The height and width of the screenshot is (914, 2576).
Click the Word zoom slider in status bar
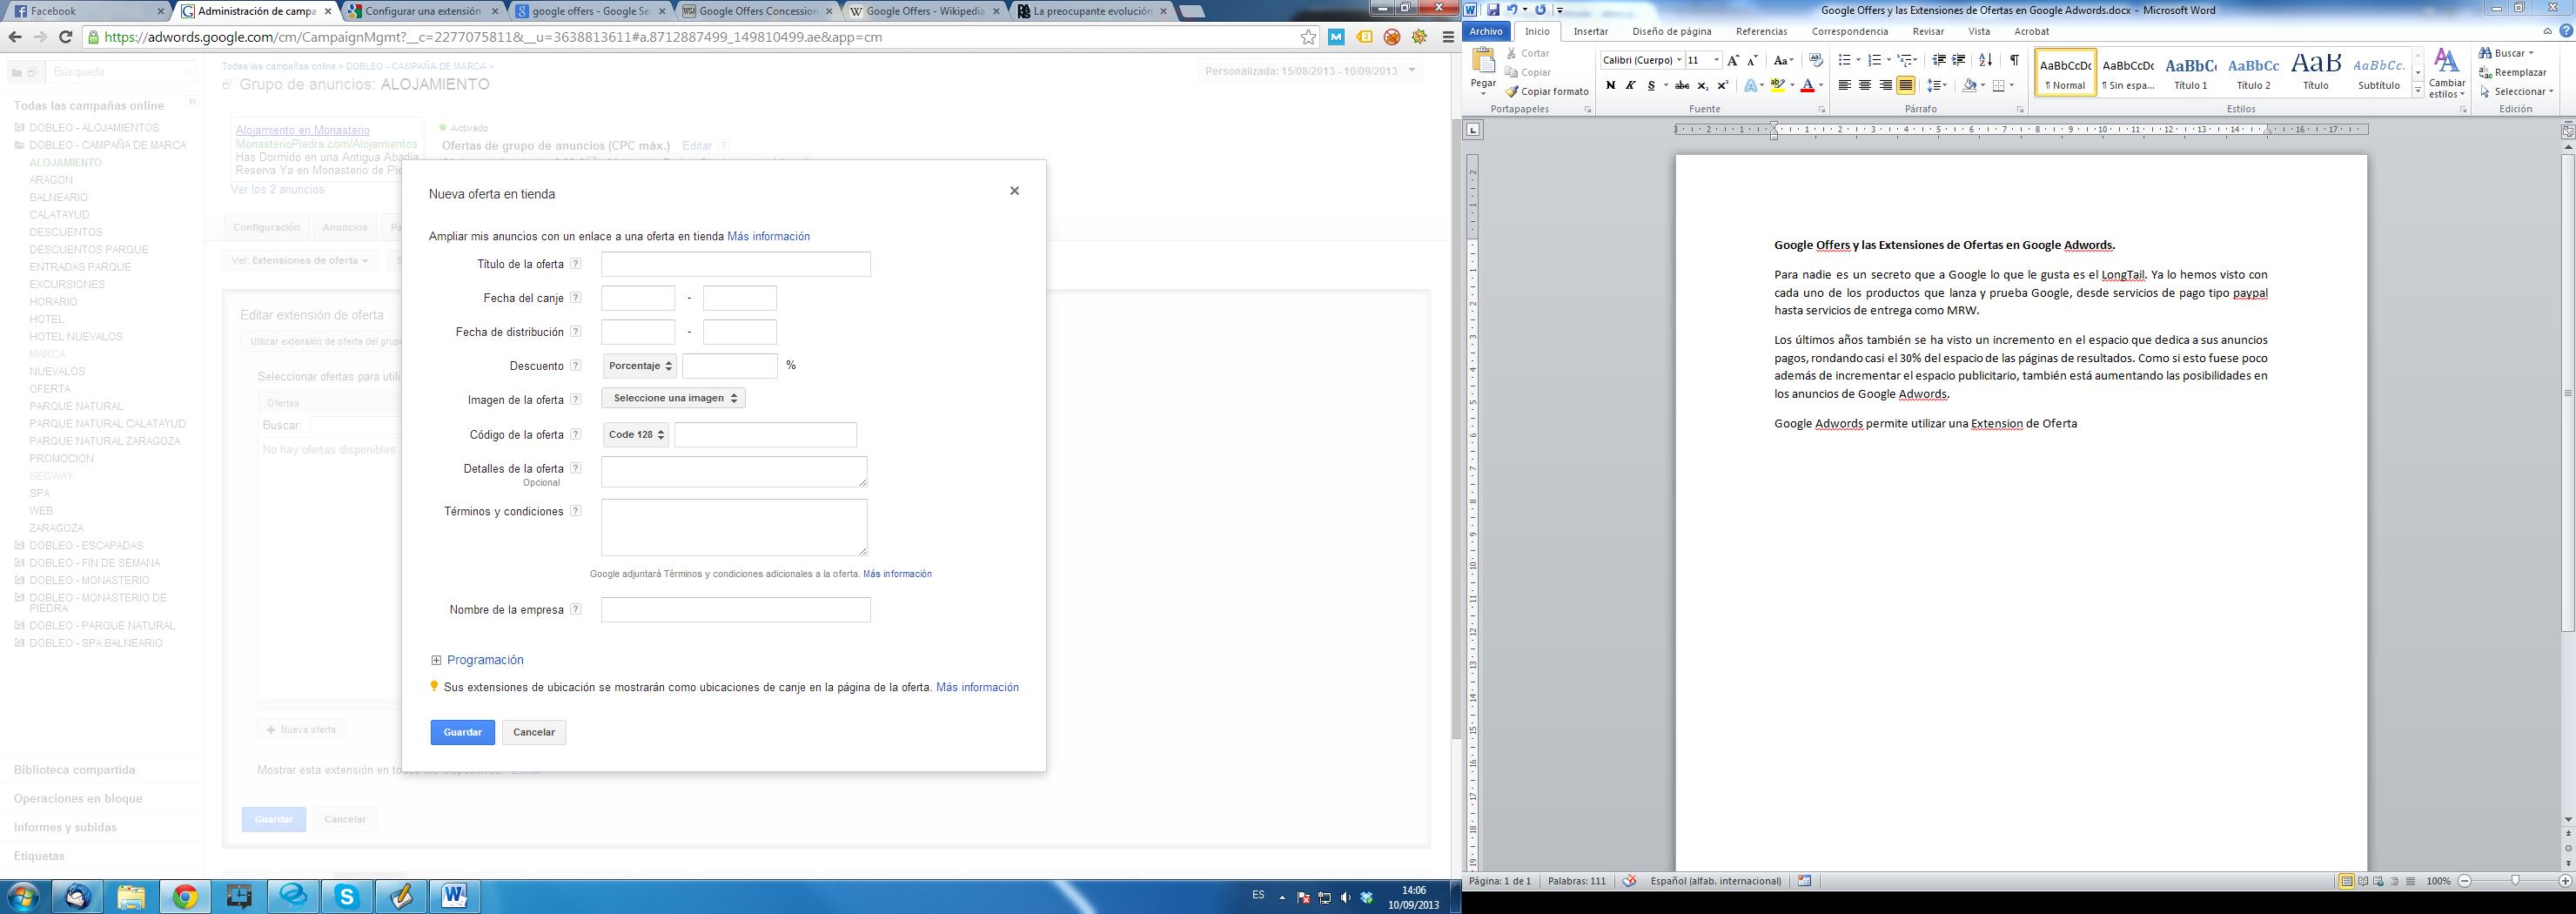click(x=2514, y=881)
